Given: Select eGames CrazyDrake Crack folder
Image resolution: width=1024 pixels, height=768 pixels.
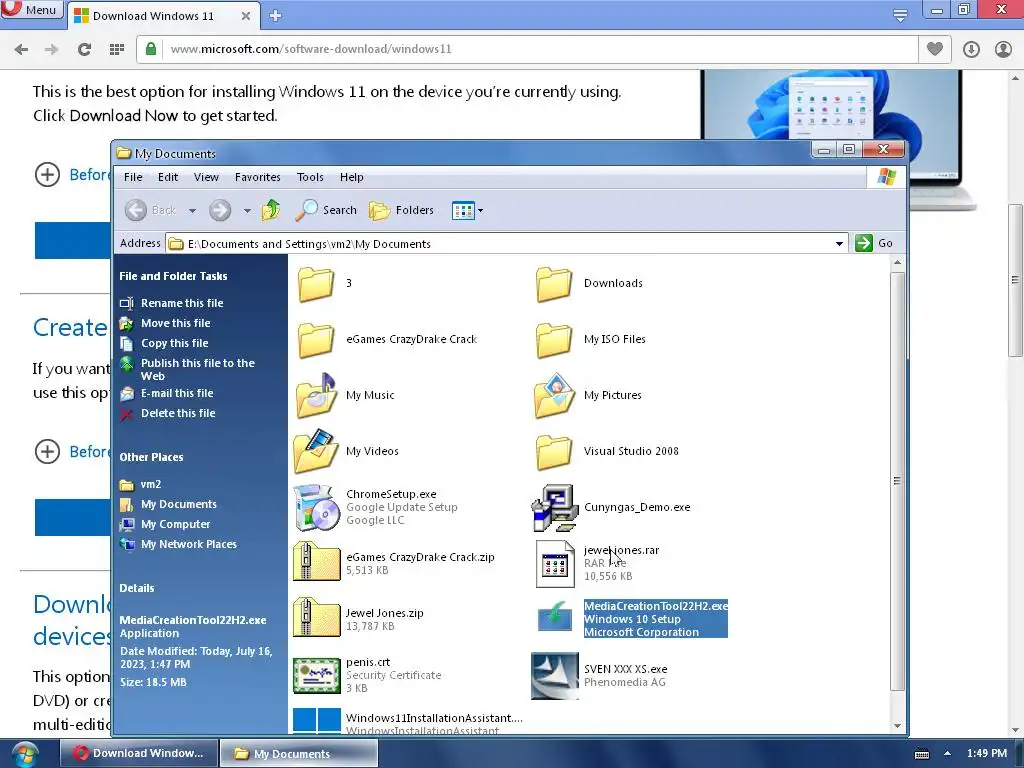Looking at the screenshot, I should pos(317,340).
